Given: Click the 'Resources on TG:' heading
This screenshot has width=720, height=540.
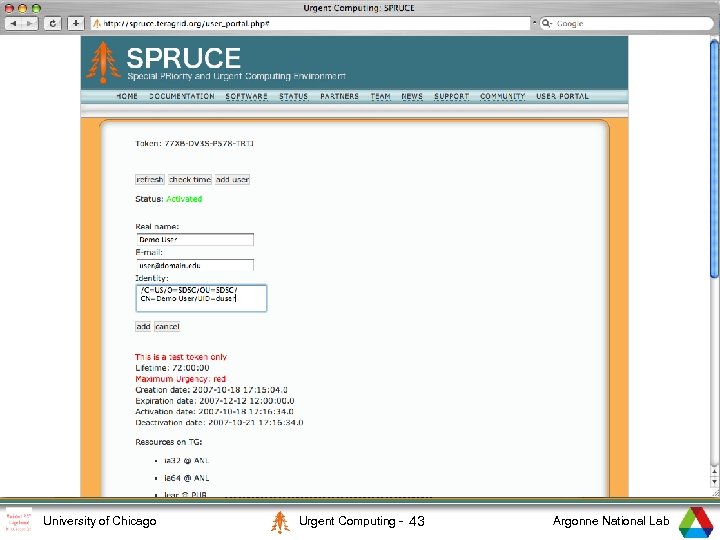Looking at the screenshot, I should coord(169,442).
